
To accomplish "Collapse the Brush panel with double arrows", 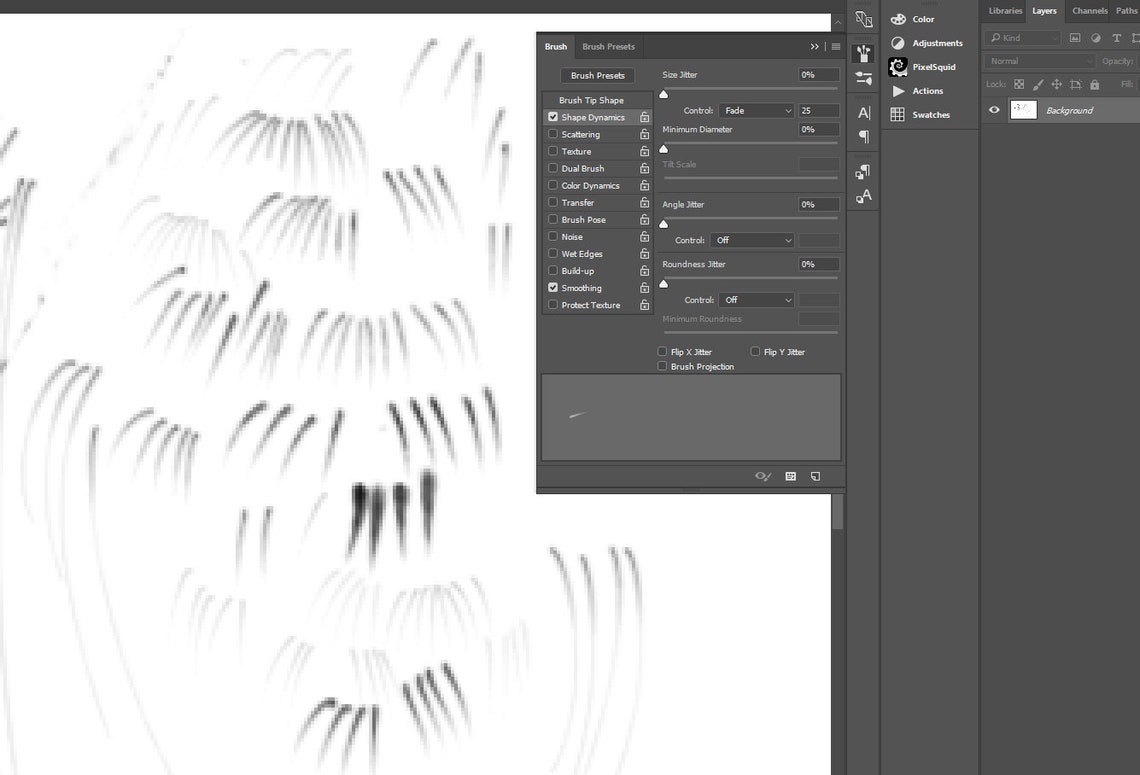I will coord(814,47).
